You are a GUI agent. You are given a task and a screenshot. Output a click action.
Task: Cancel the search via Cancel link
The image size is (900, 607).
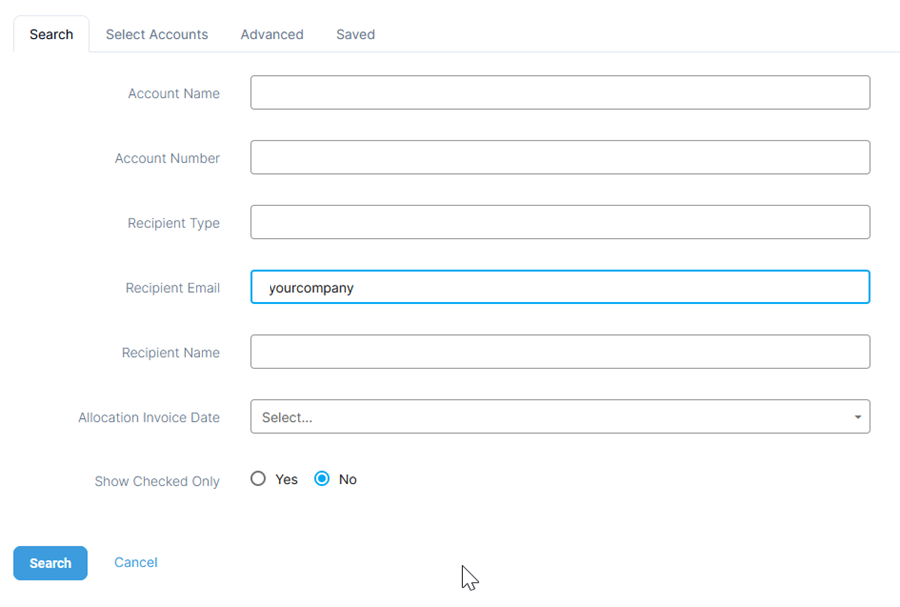[x=135, y=562]
